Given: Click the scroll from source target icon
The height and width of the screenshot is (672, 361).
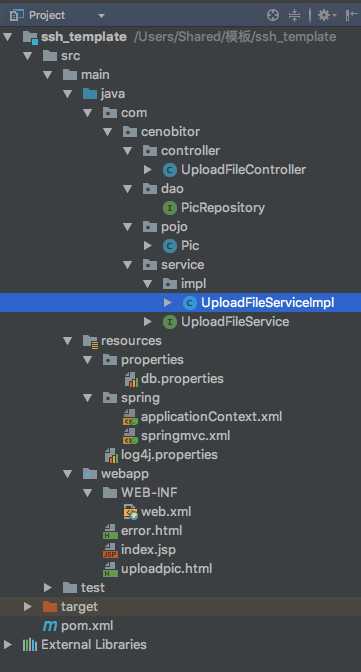Looking at the screenshot, I should pos(273,16).
